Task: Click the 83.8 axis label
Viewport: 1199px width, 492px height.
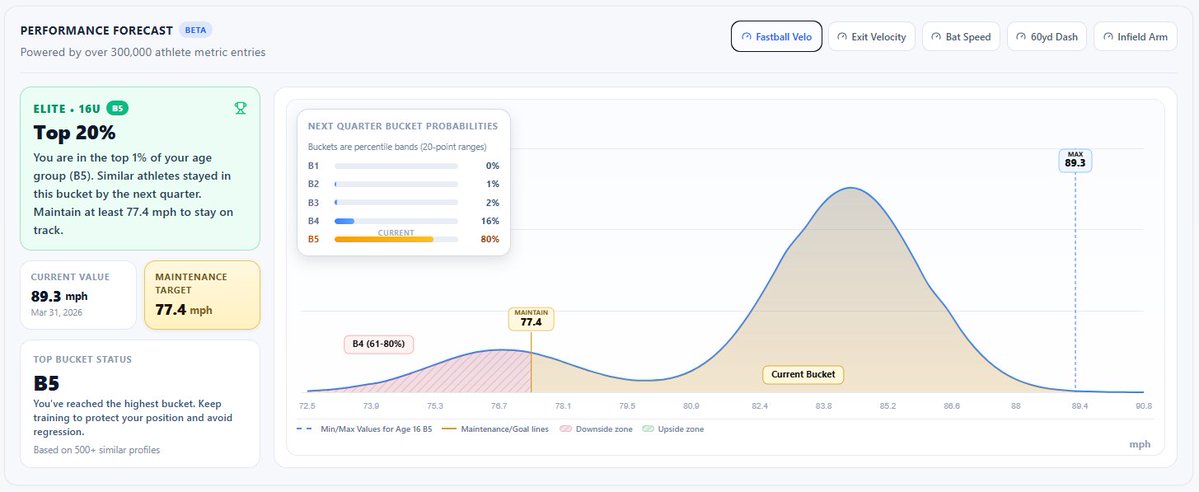Action: 824,406
